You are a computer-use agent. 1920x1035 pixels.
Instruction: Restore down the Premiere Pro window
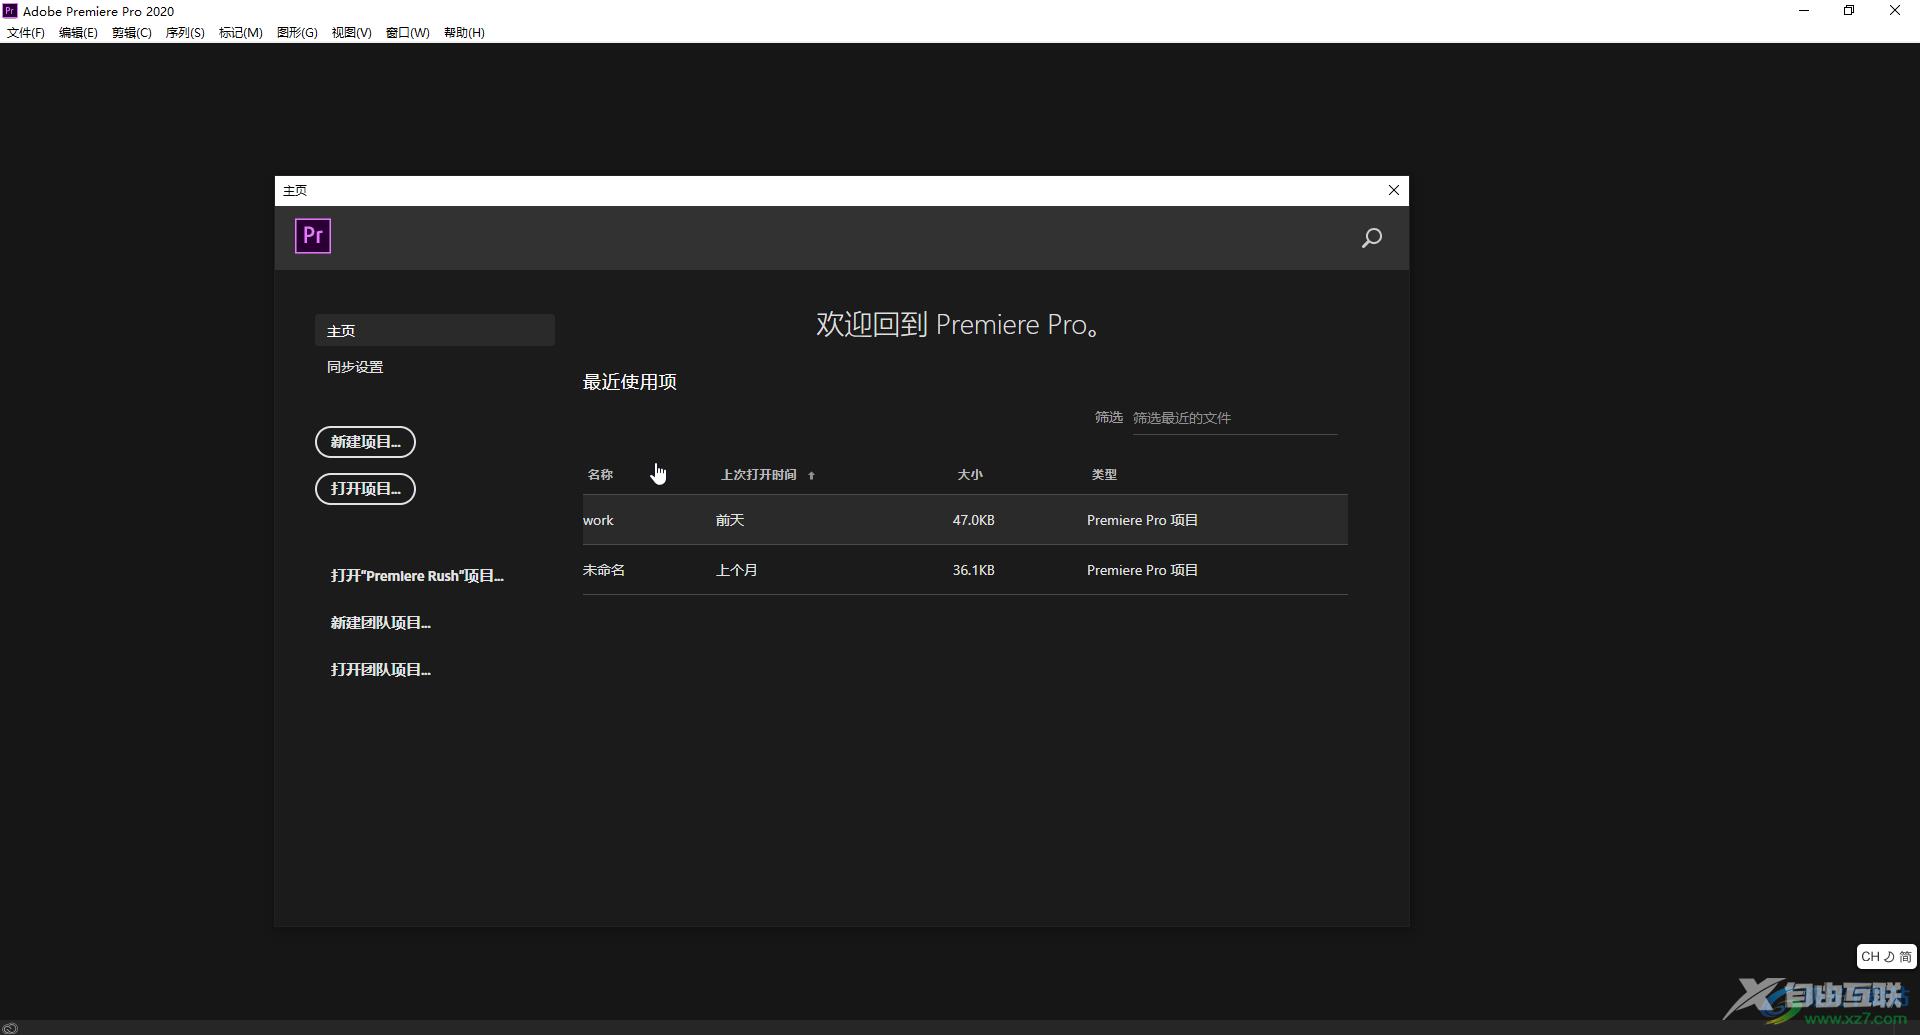[1849, 11]
